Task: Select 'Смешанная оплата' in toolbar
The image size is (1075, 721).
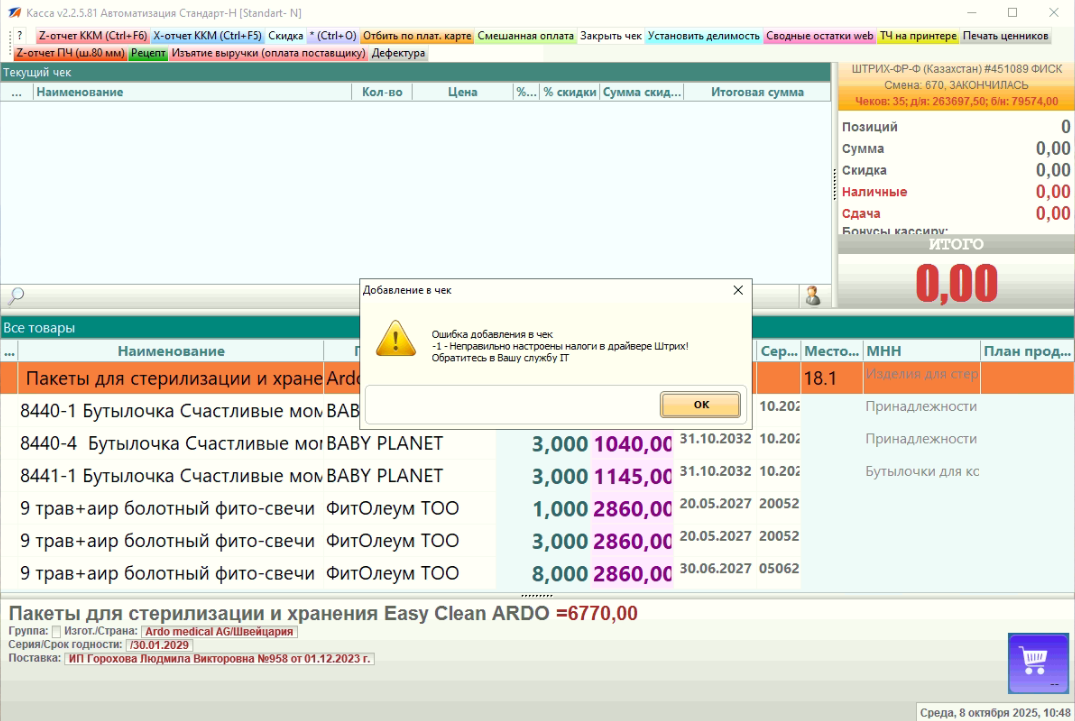Action: pos(525,36)
